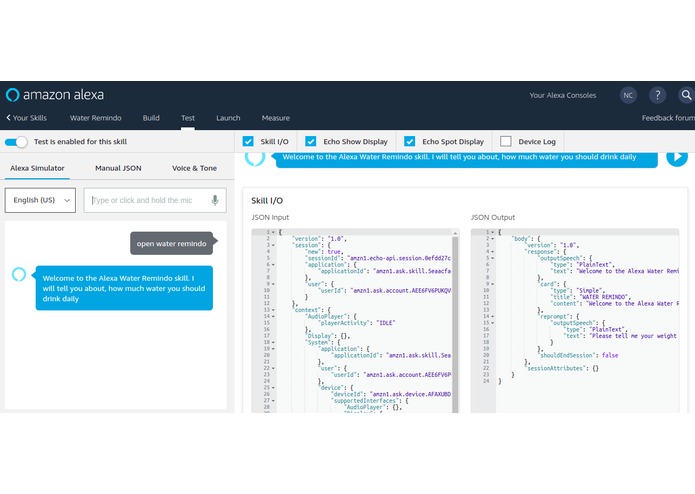Click the Welcome response chat bubble

pos(124,288)
